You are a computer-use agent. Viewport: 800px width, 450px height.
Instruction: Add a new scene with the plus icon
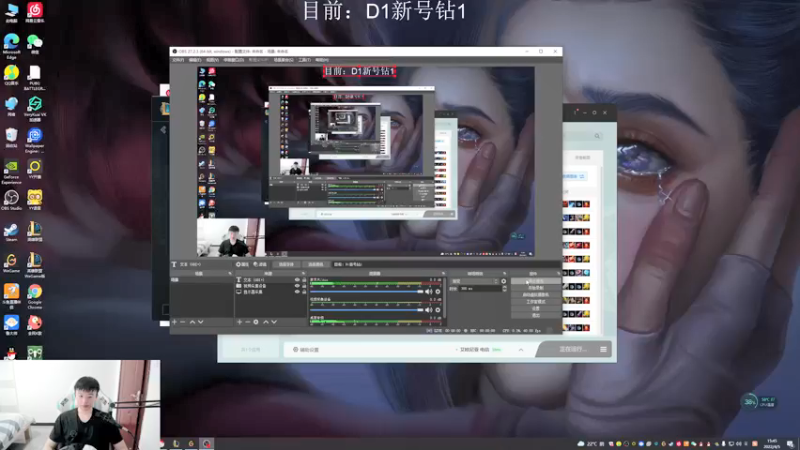click(174, 322)
